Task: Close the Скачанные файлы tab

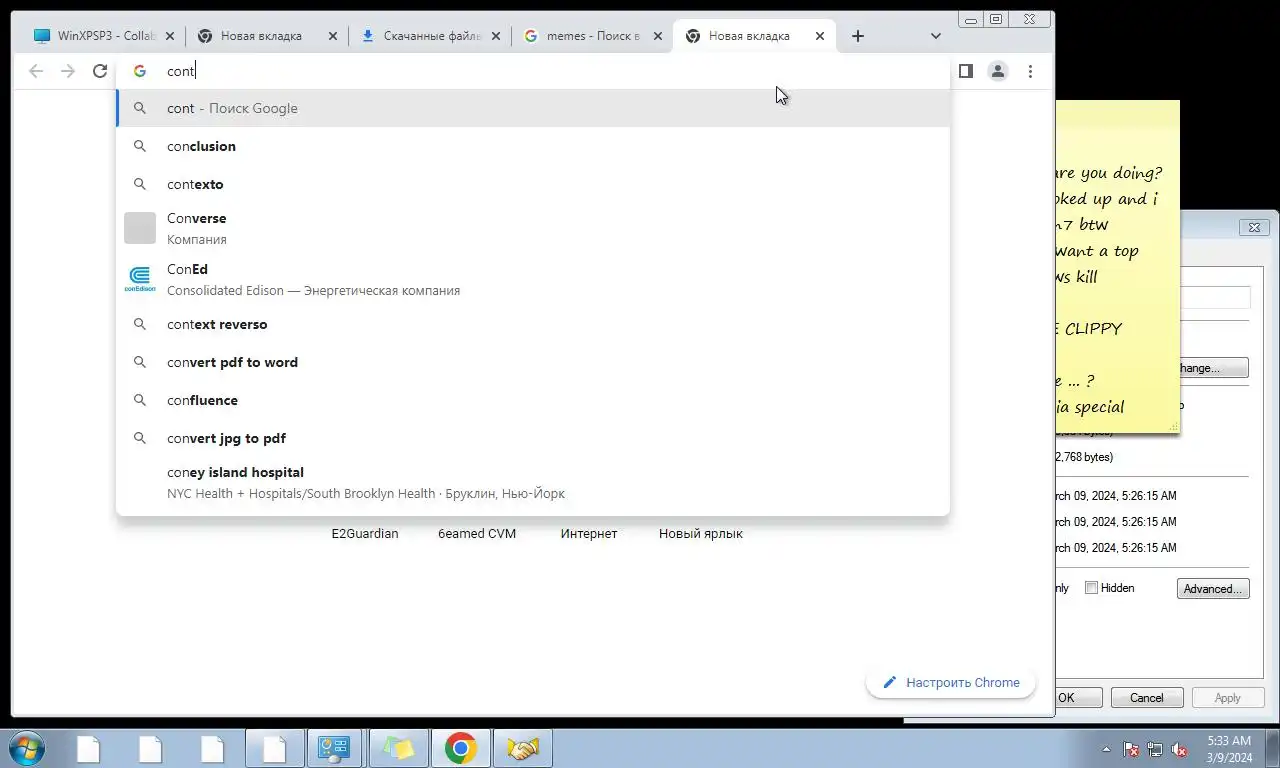Action: point(496,36)
